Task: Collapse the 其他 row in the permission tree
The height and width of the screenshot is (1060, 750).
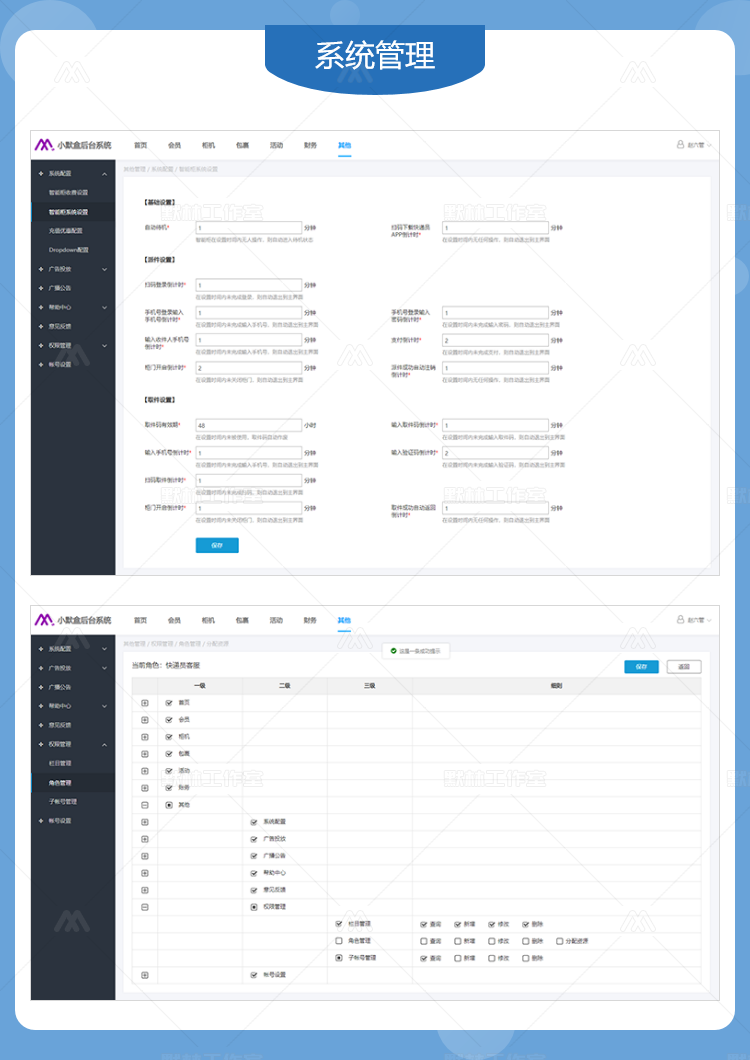Action: [x=145, y=805]
